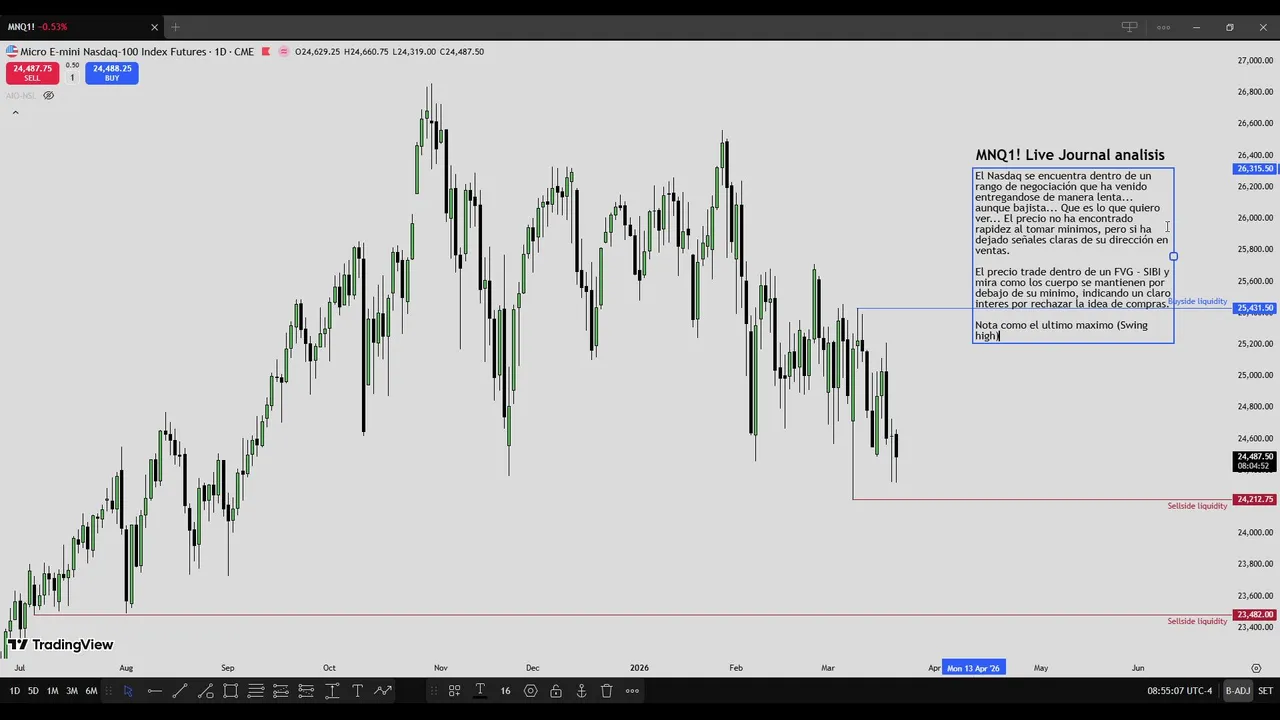Toggle B-ADJ back adjustment

pos(1238,691)
